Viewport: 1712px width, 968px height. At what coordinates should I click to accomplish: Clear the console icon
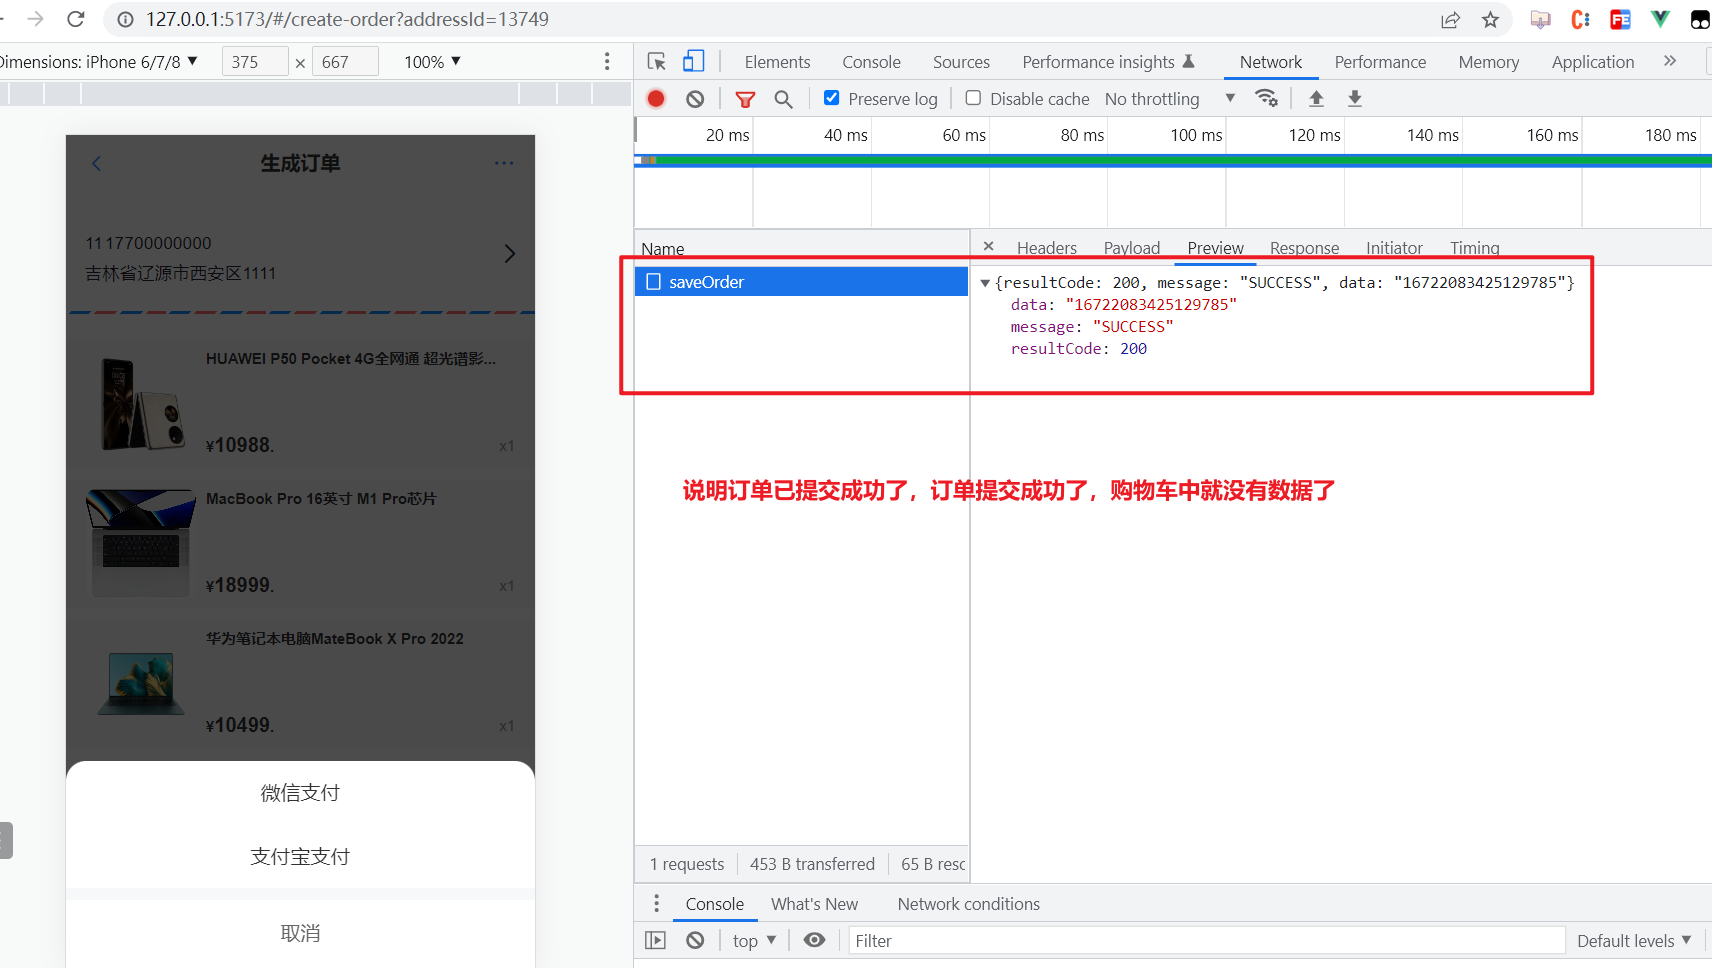click(695, 940)
